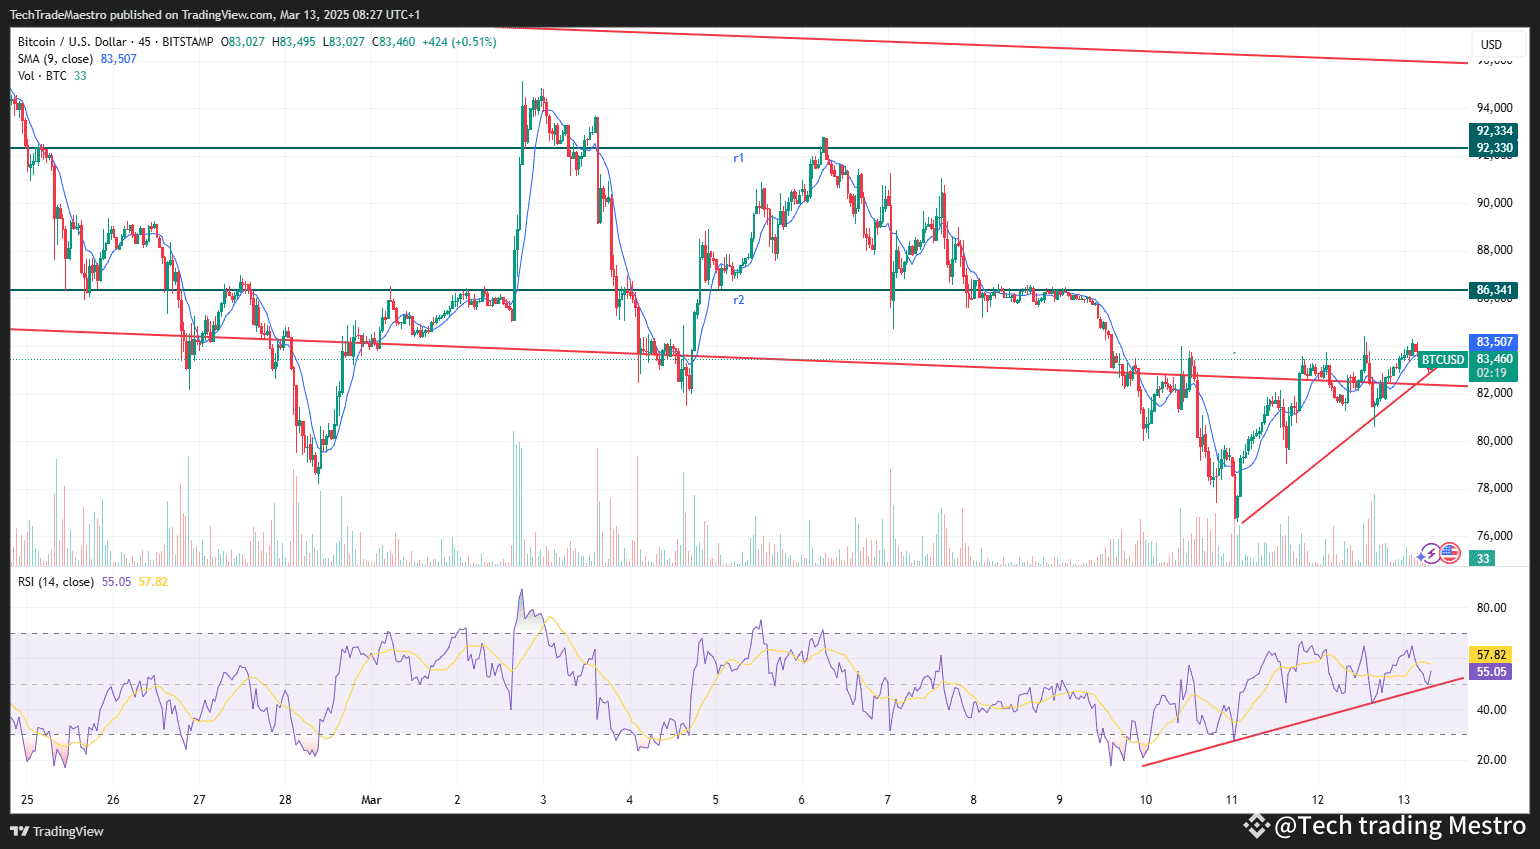Select the "Bitcoin / U.S. Dollar" symbol title
This screenshot has width=1540, height=849.
pos(72,42)
